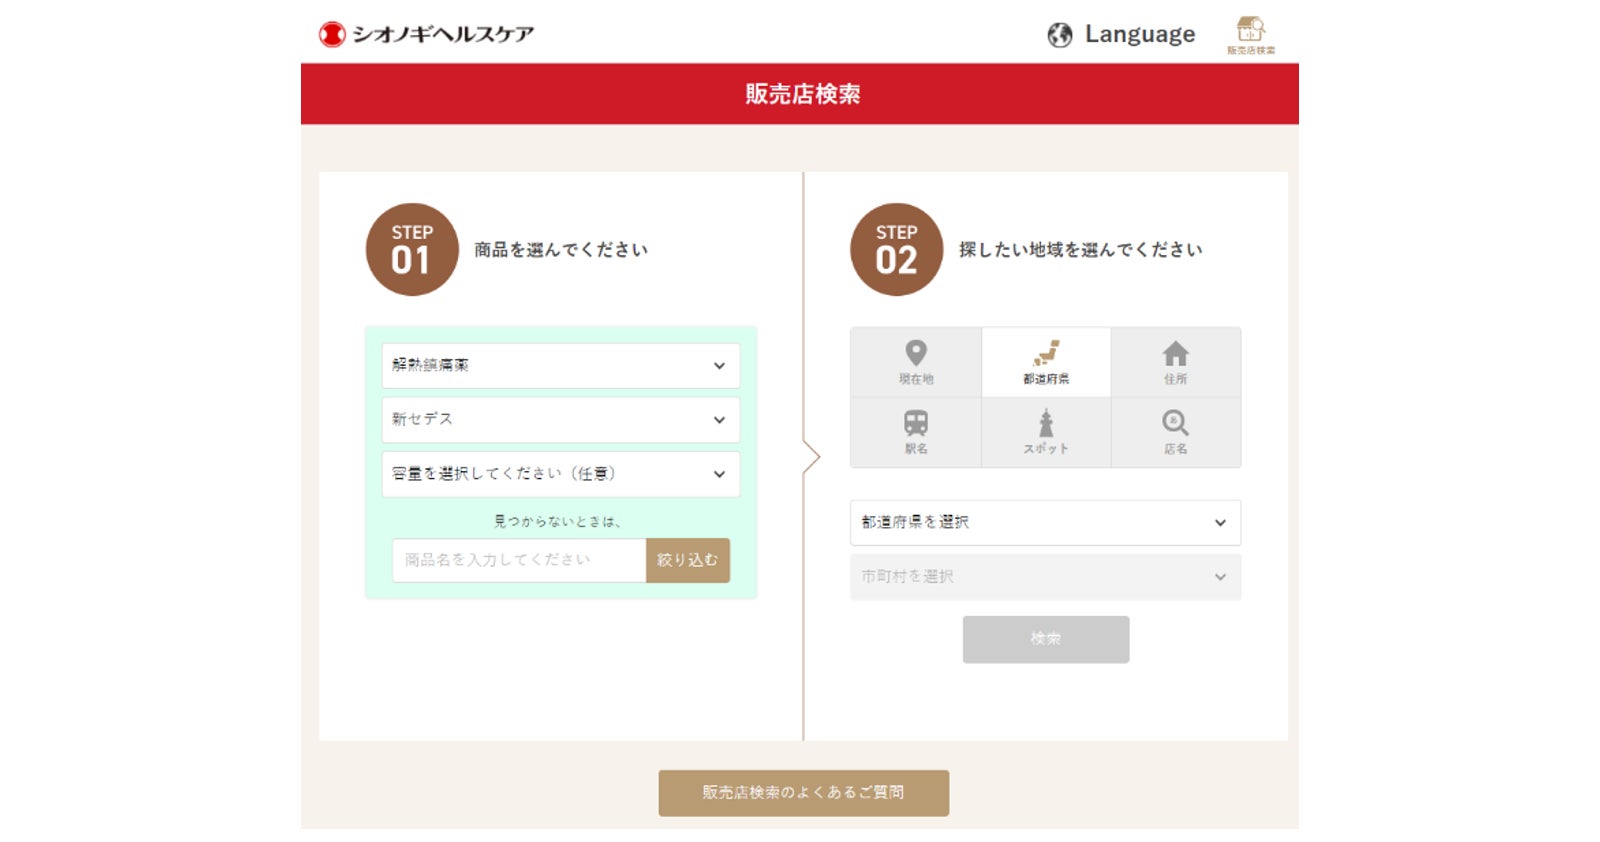The height and width of the screenshot is (842, 1600).
Task: Click the 販売店検索 red banner title
Action: (x=803, y=94)
